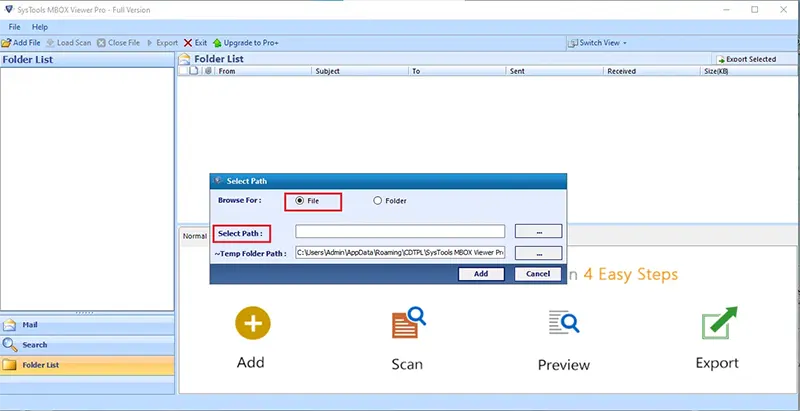Click the Preview step icon
This screenshot has height=411, width=800.
pyautogui.click(x=564, y=322)
